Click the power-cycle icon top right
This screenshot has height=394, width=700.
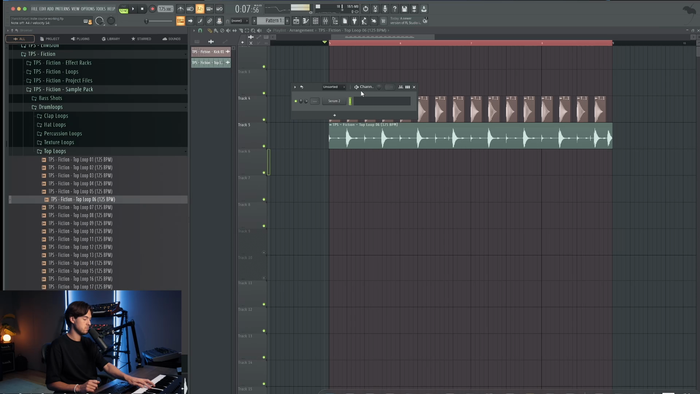[365, 9]
